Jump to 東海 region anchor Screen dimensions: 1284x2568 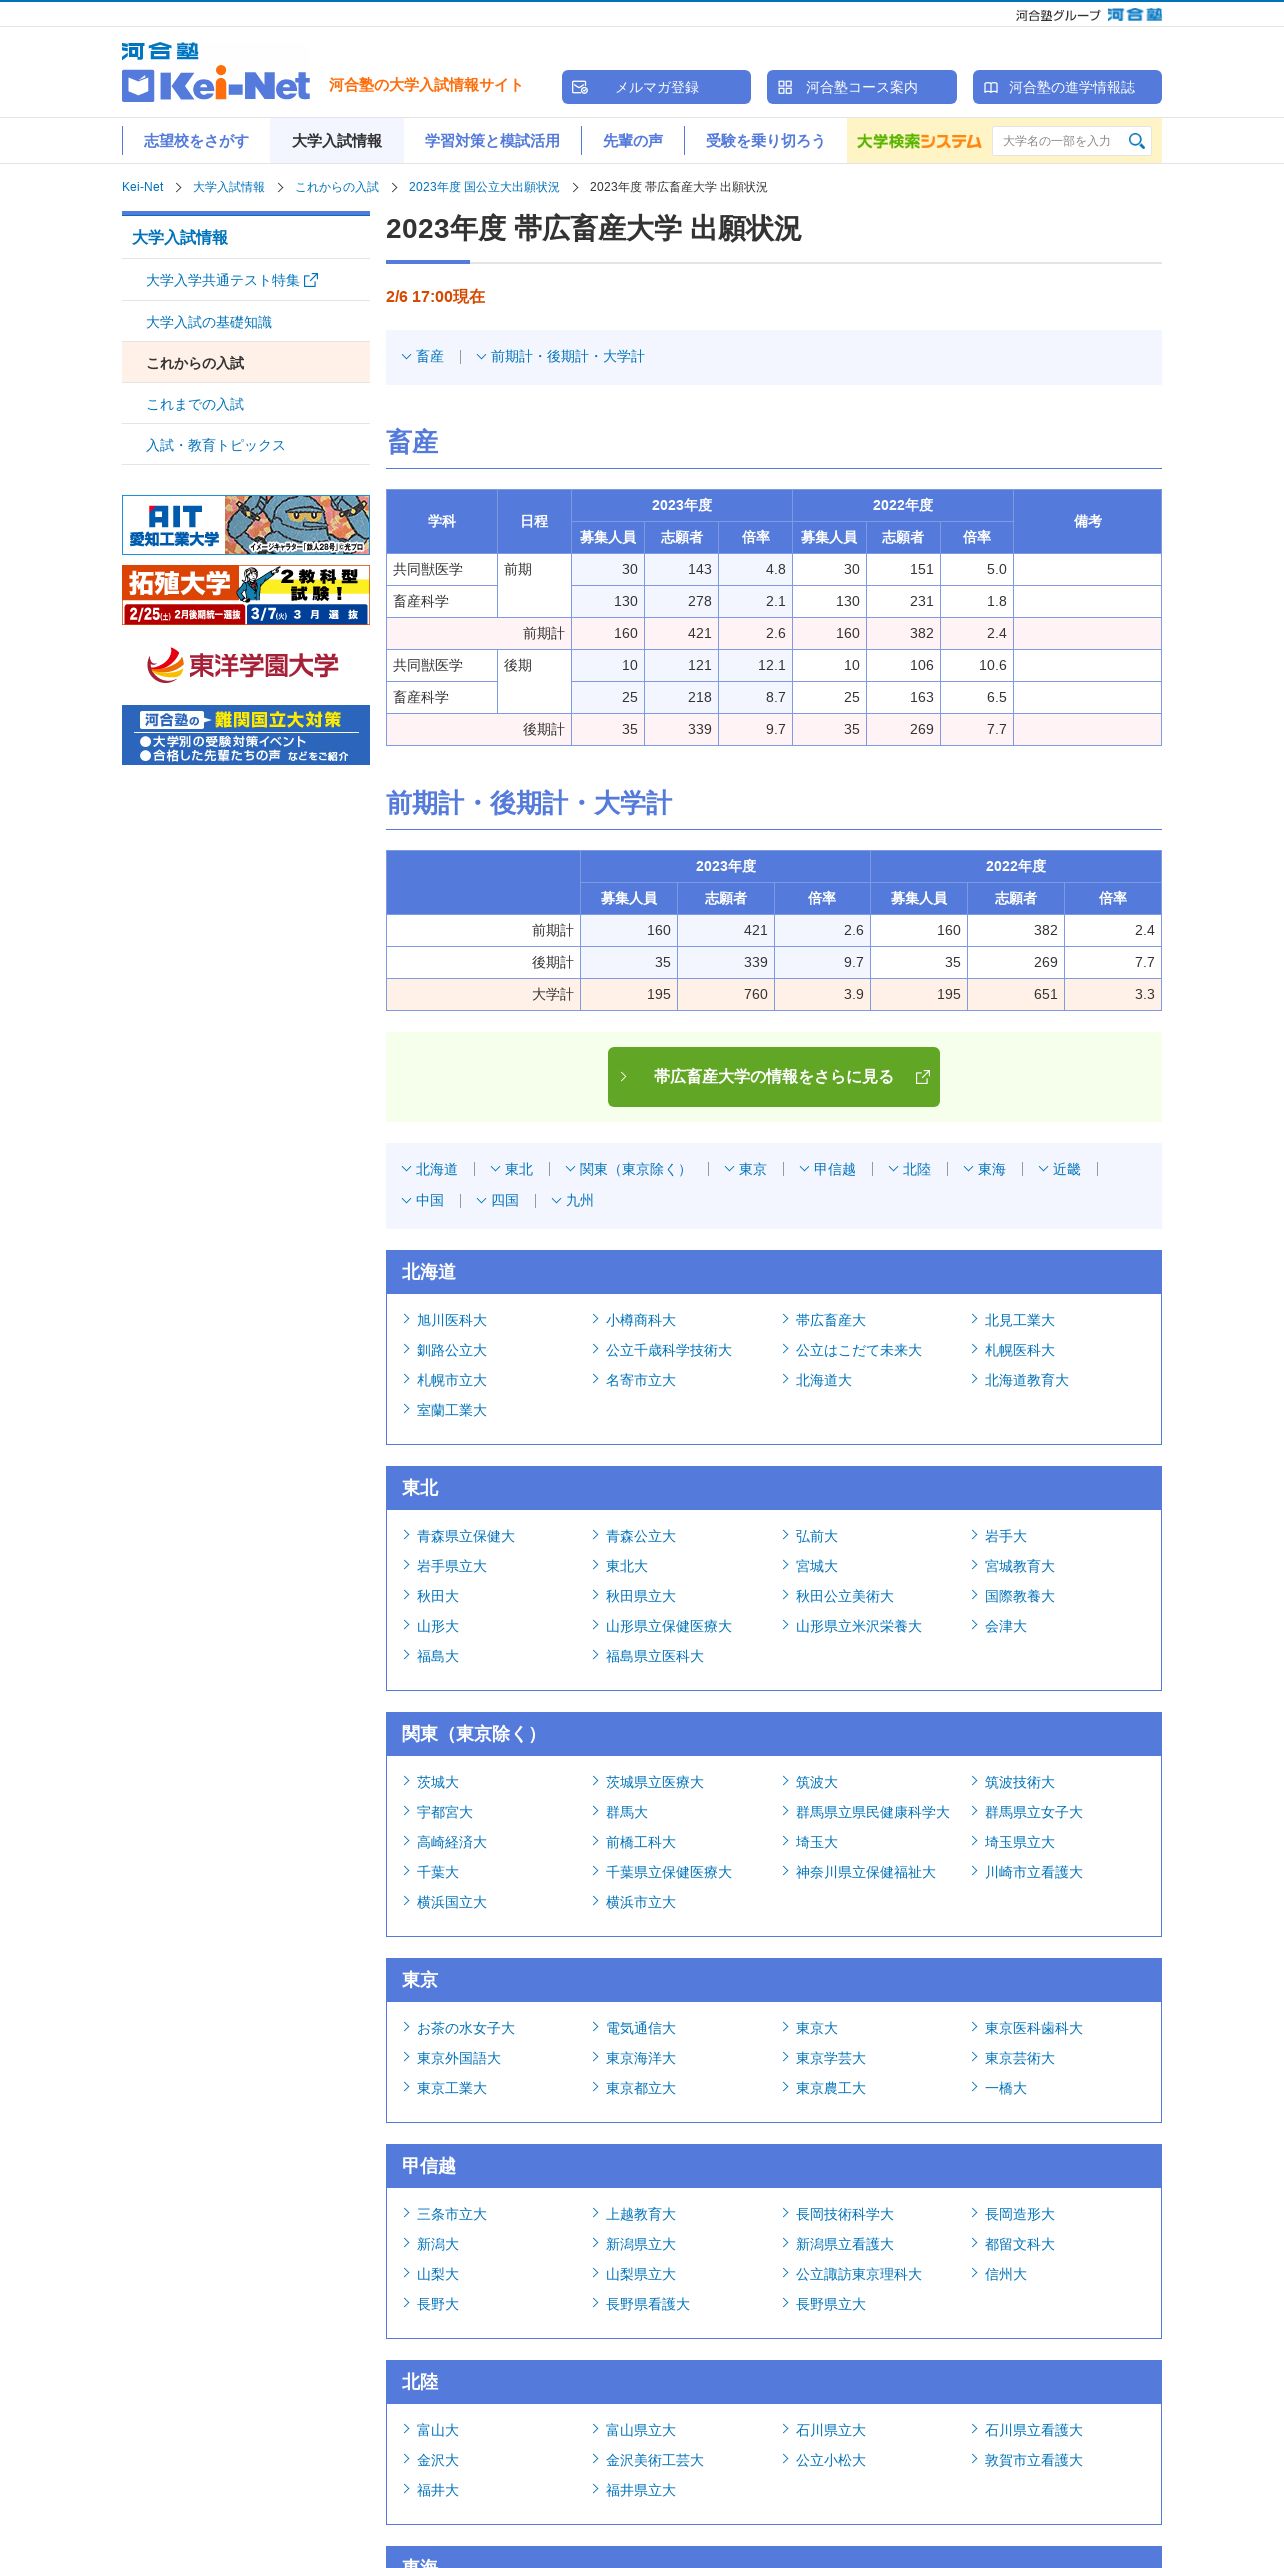tap(985, 1169)
